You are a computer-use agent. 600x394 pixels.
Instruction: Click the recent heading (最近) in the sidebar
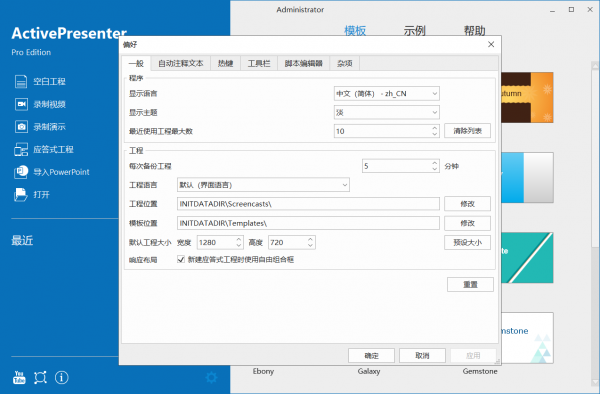click(x=22, y=240)
